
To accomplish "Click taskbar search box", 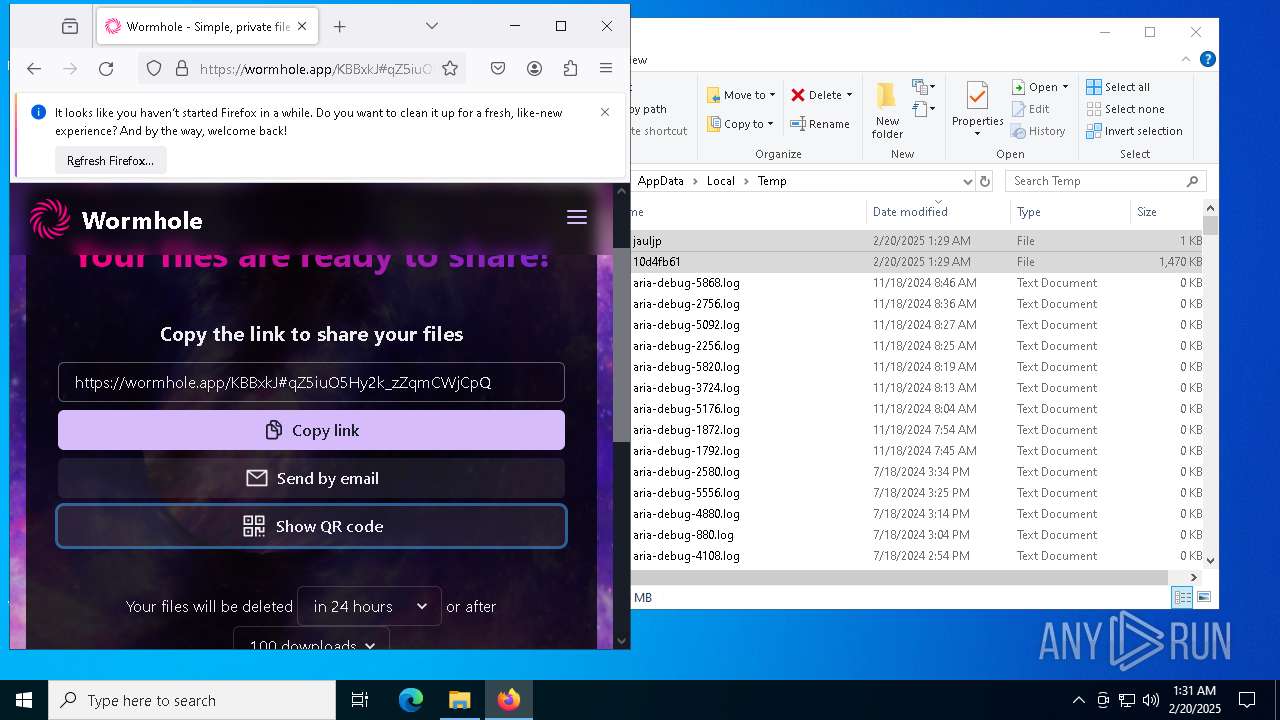I will click(192, 700).
